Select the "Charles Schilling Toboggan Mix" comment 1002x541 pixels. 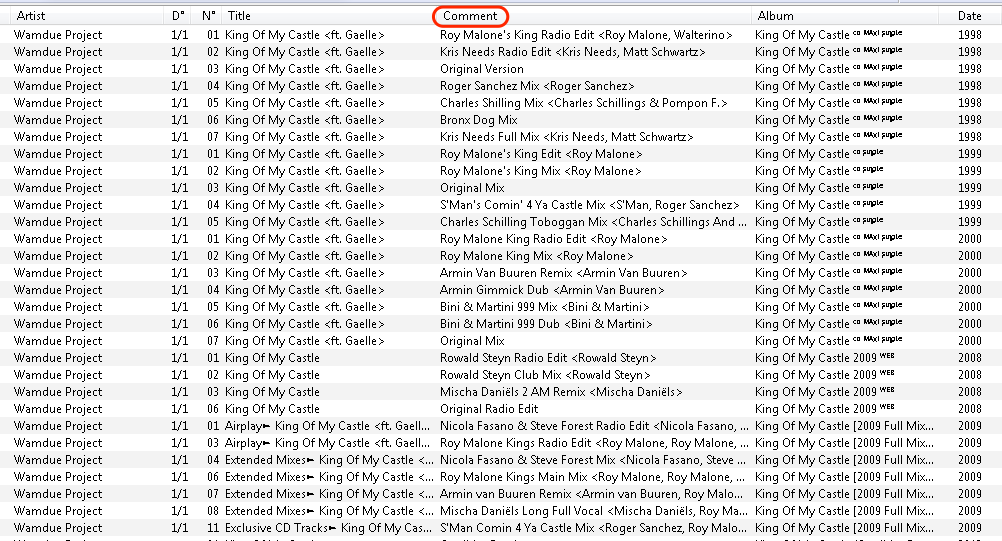(593, 222)
